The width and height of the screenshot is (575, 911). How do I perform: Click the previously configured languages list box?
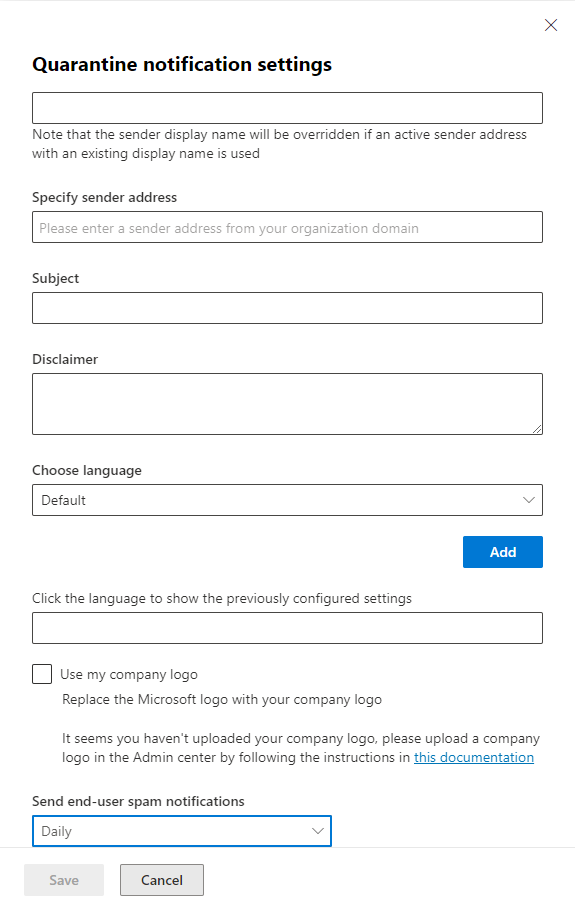[288, 628]
